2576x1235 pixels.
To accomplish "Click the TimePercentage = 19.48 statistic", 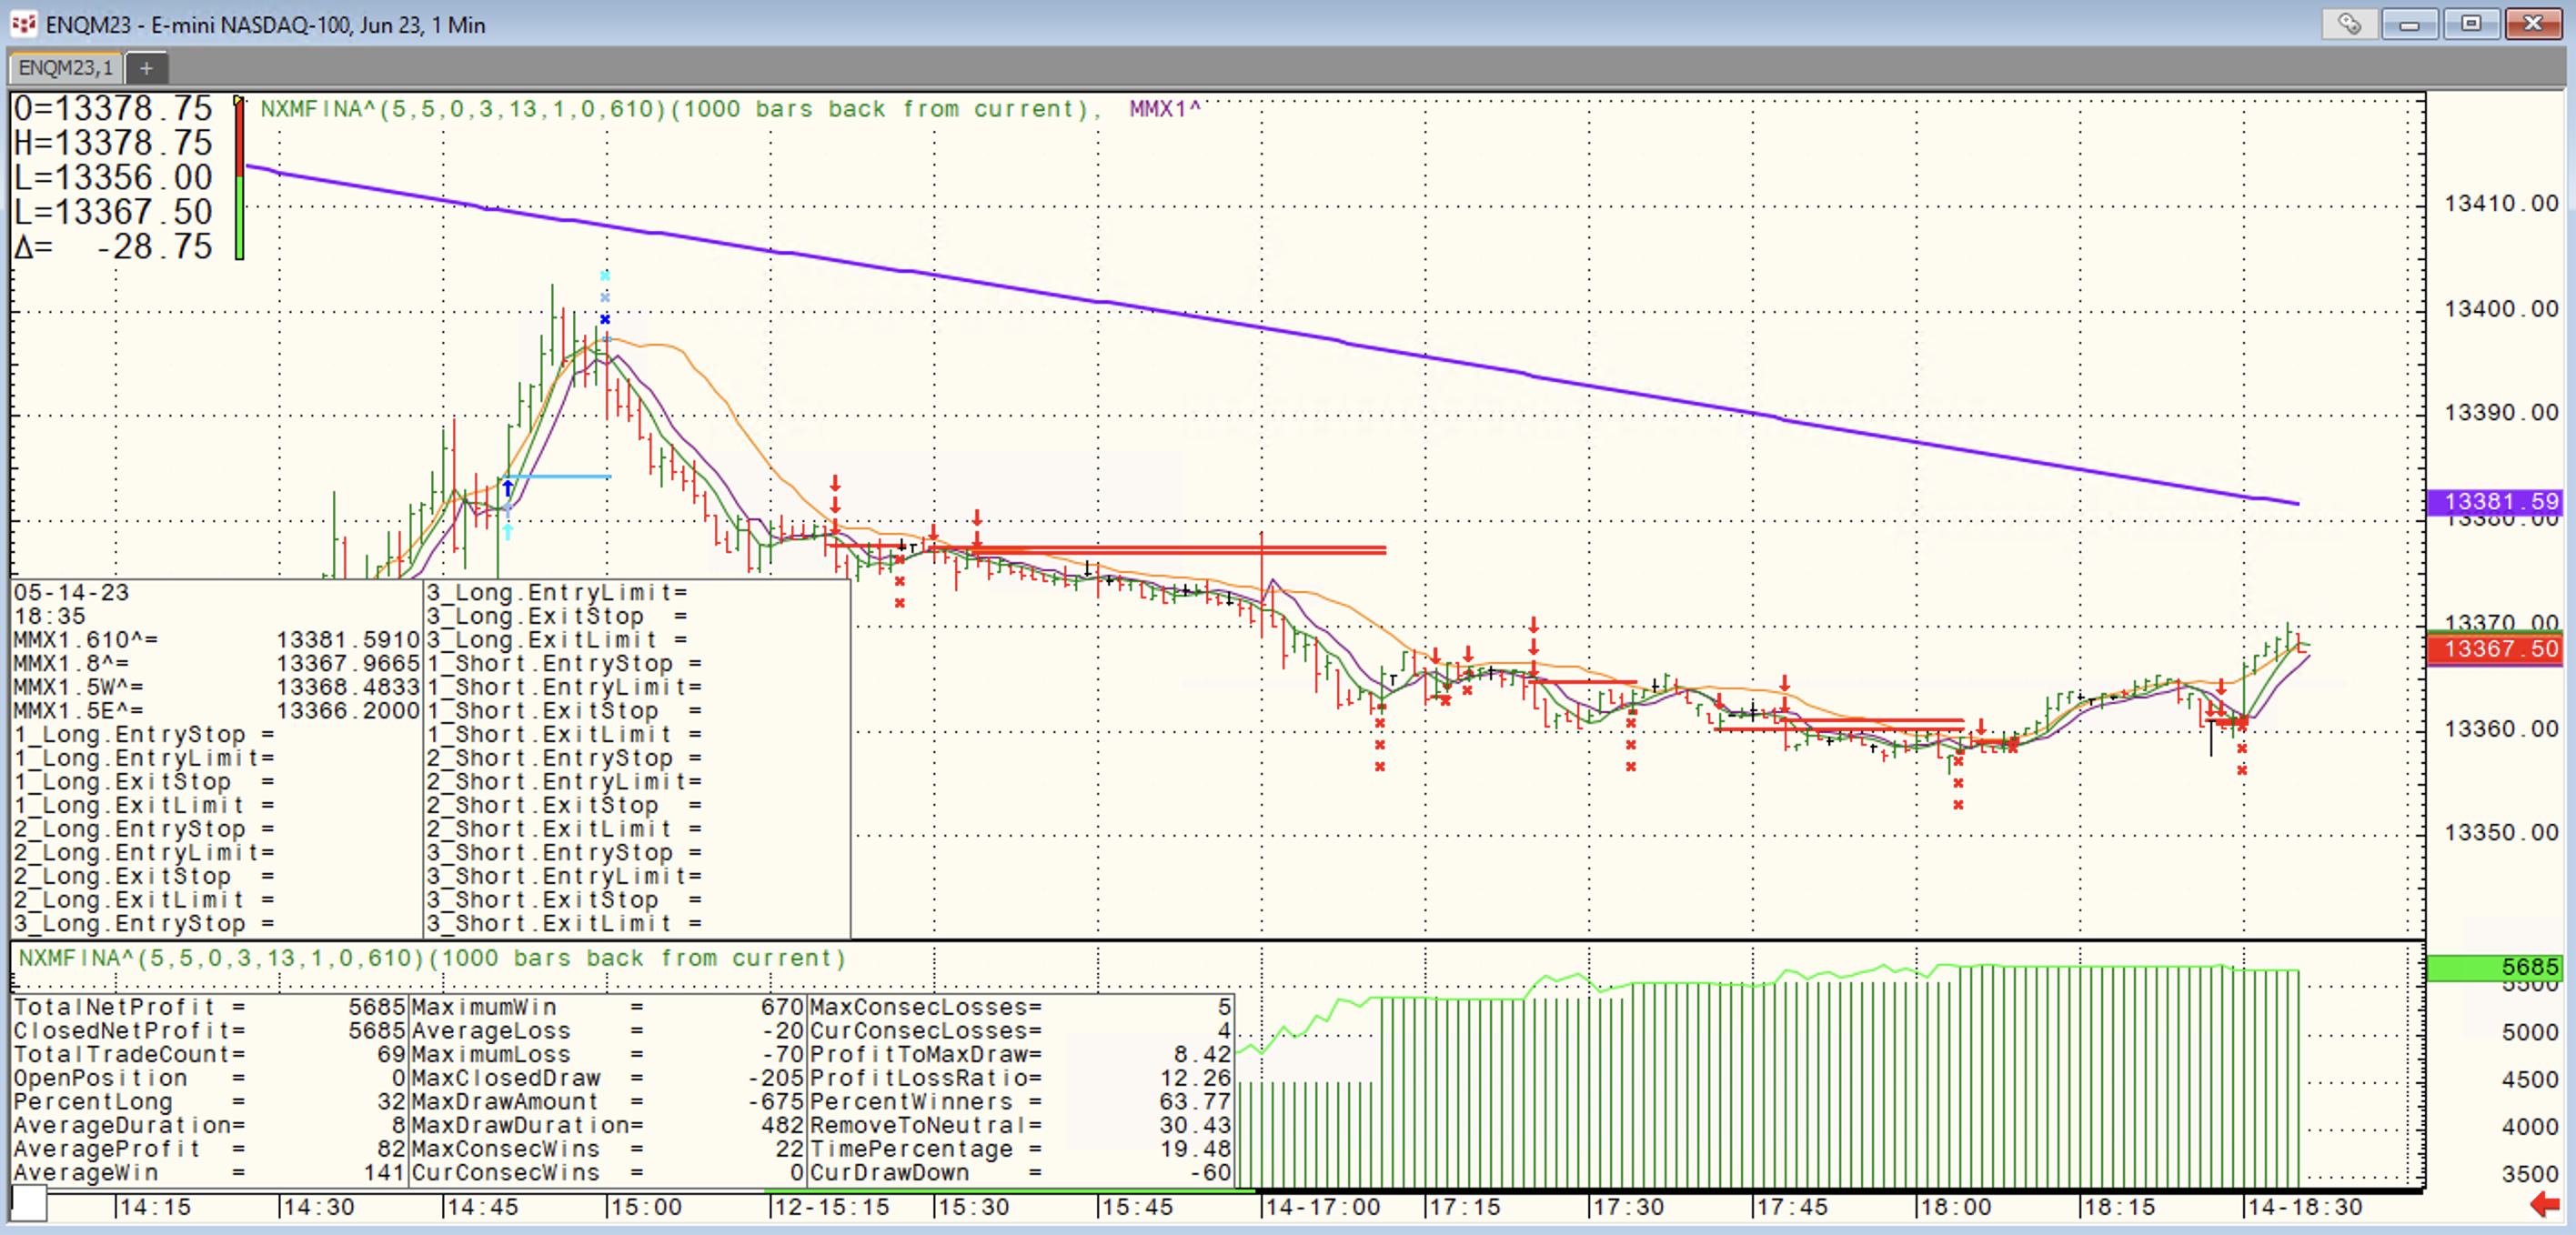I will 1021,1149.
